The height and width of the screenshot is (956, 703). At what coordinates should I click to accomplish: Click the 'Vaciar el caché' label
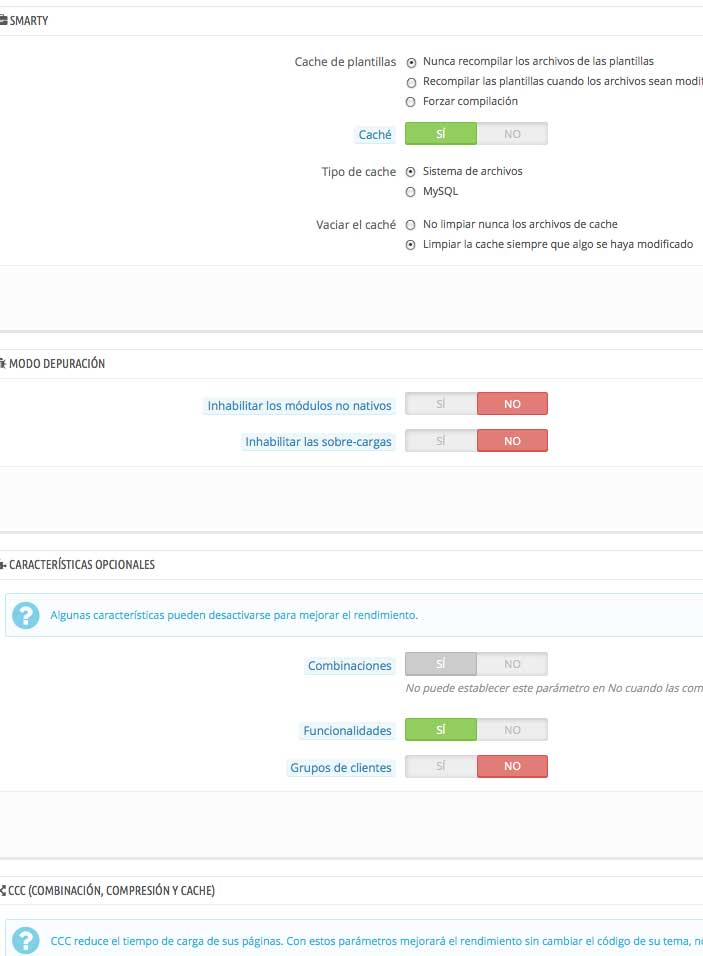tap(356, 225)
